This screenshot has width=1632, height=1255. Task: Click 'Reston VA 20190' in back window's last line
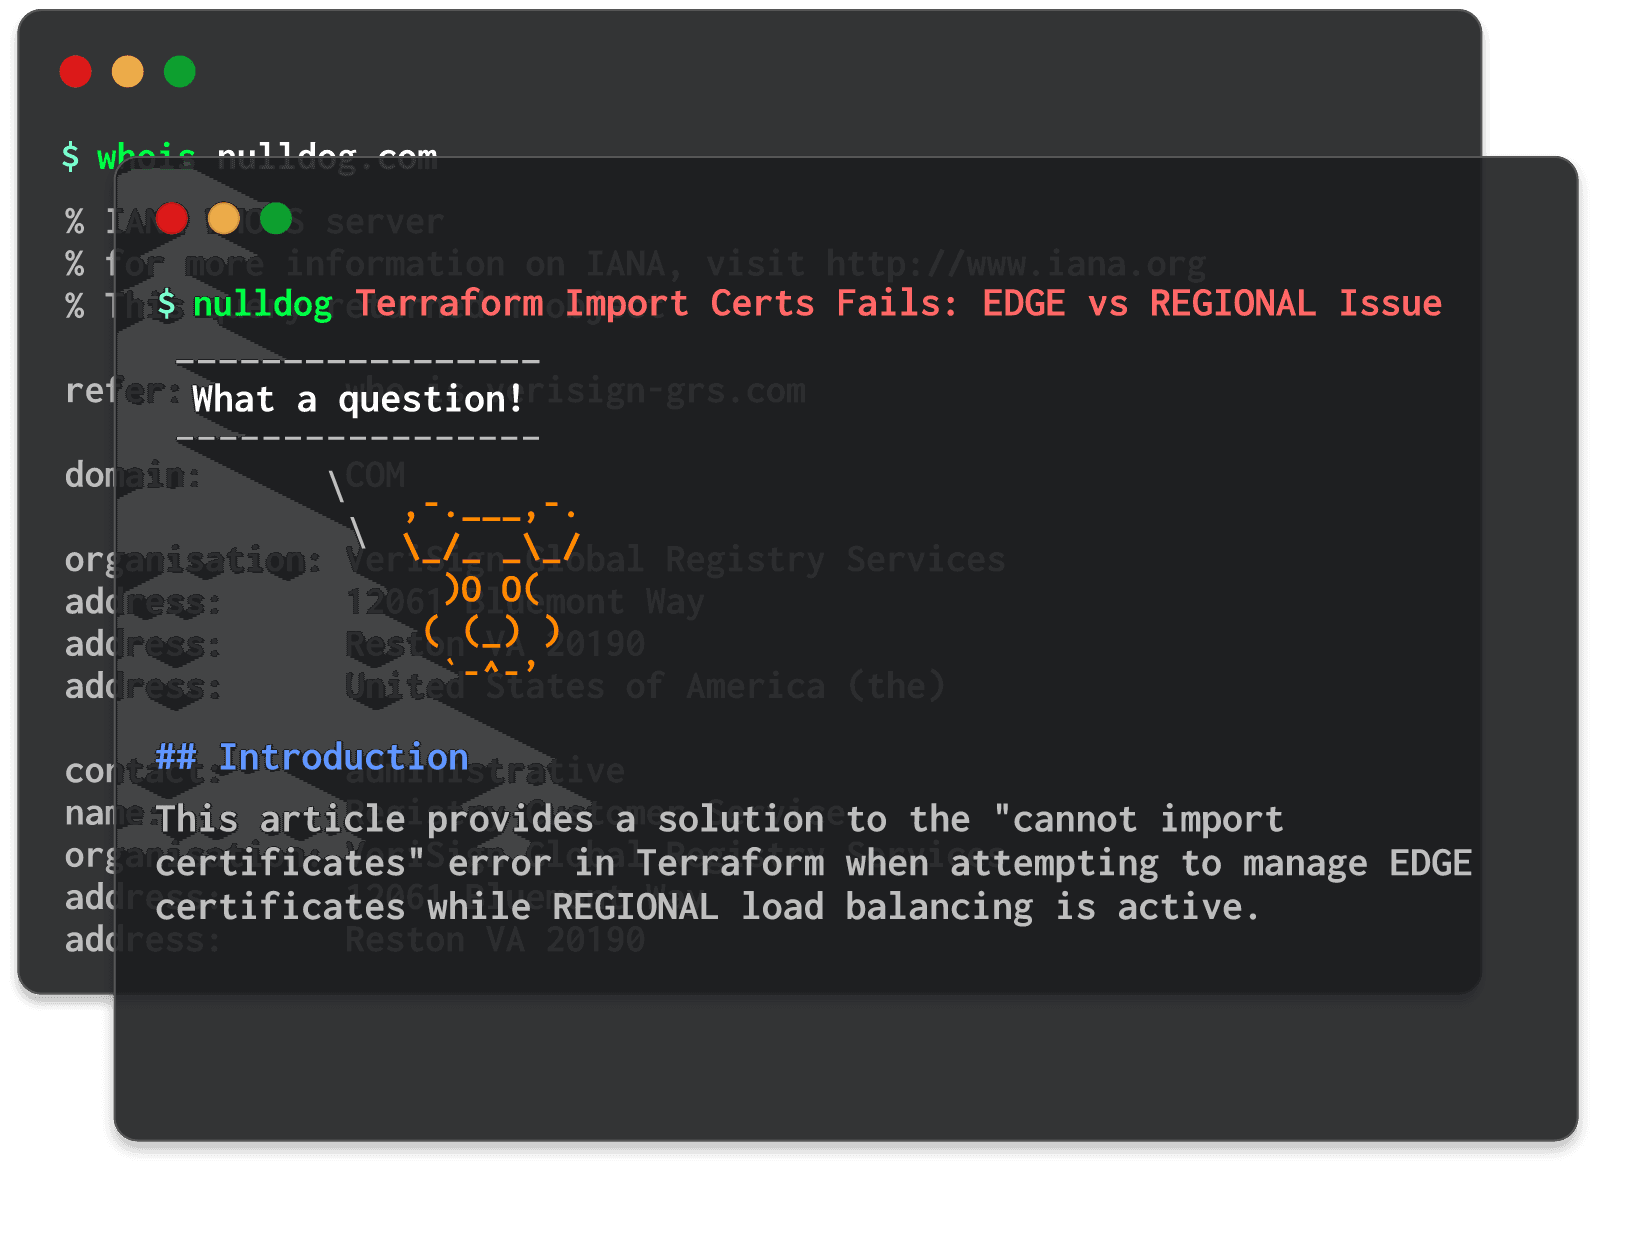point(495,940)
